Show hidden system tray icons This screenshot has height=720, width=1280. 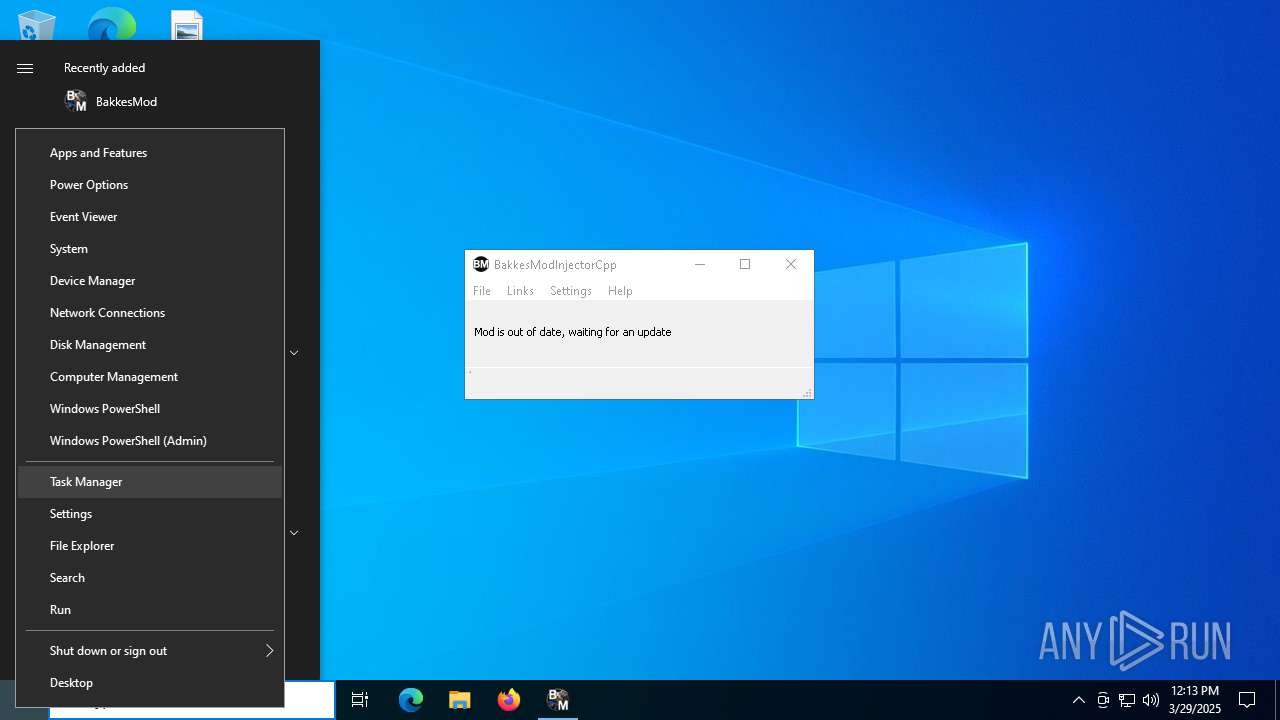coord(1078,700)
